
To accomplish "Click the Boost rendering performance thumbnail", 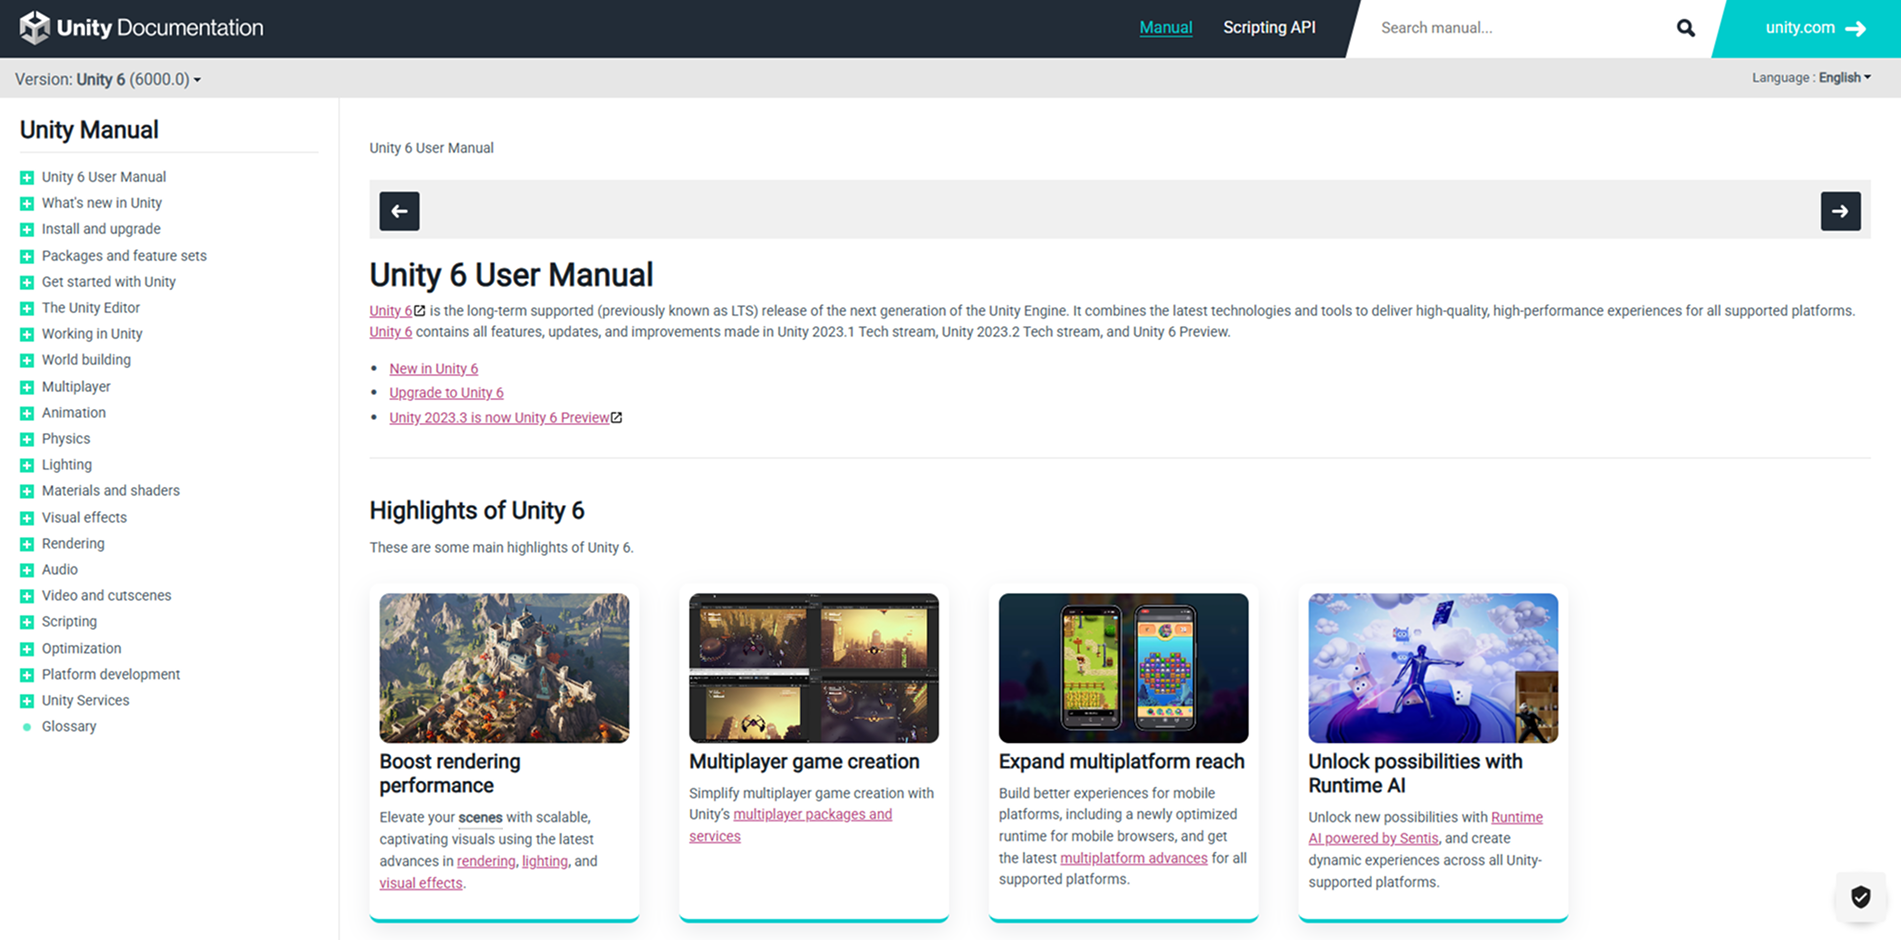I will [504, 668].
